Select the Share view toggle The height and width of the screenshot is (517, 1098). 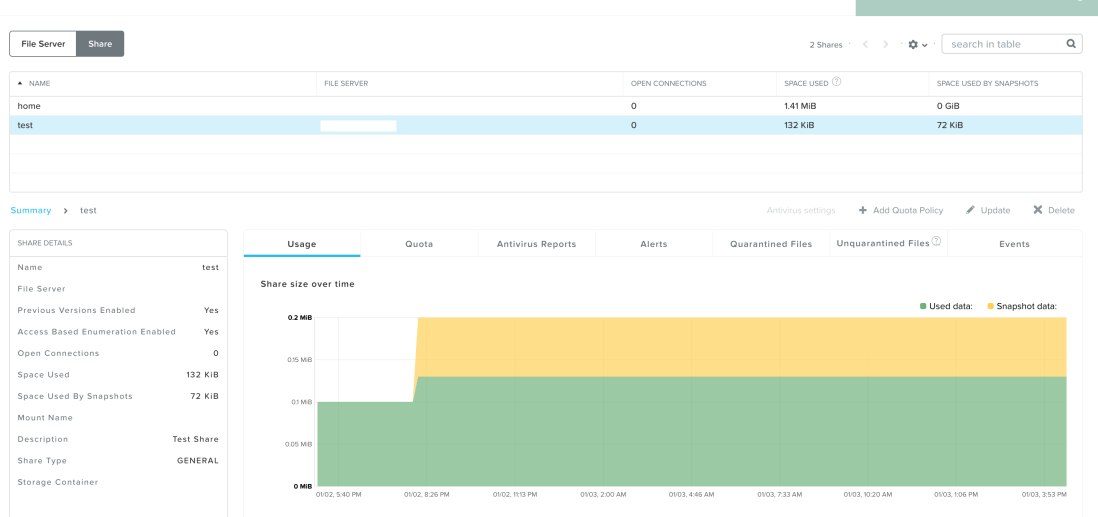coord(100,44)
